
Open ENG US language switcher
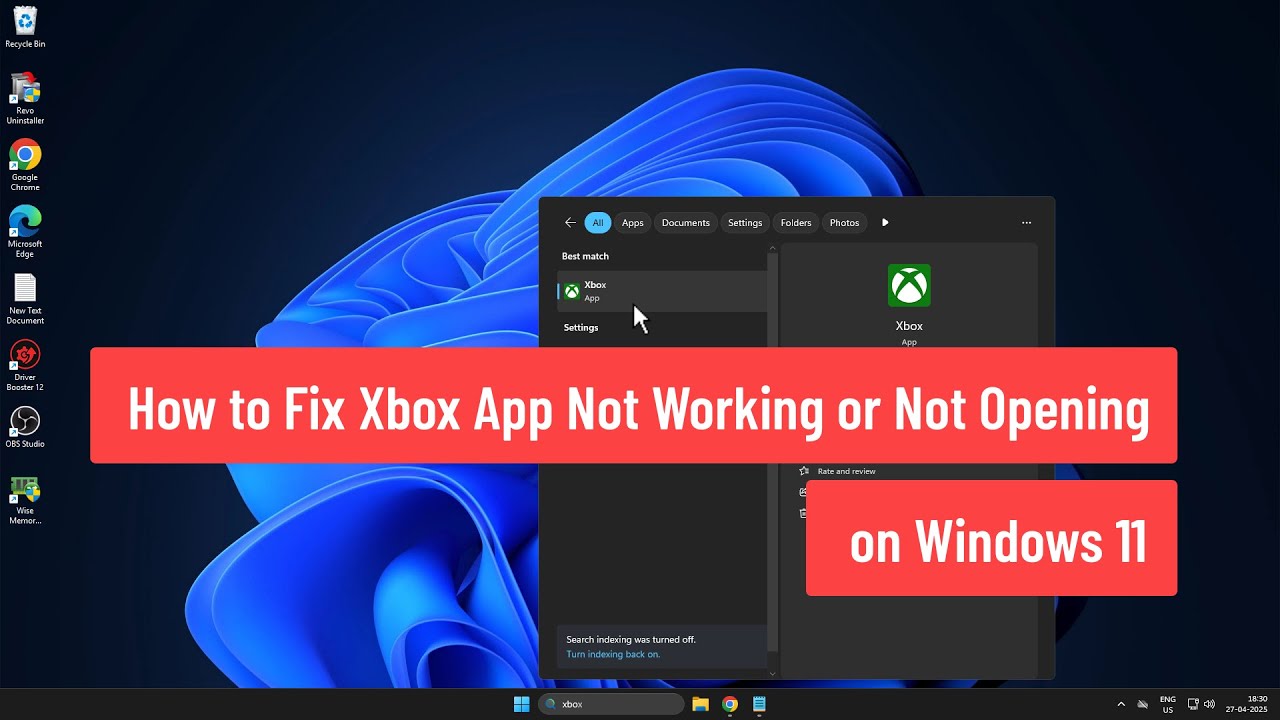click(1167, 704)
